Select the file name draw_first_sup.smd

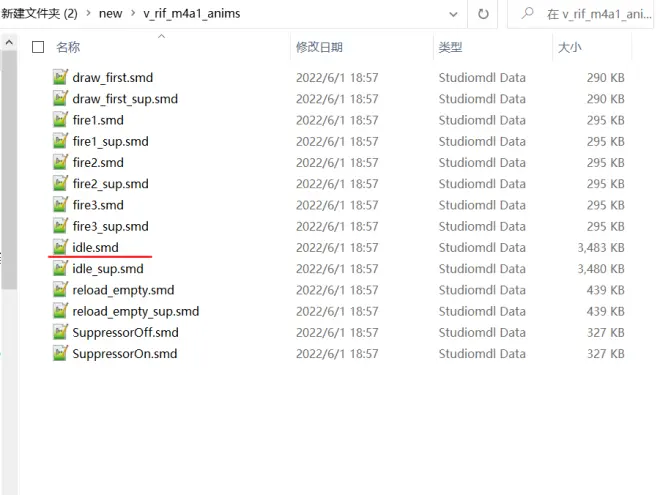[125, 99]
